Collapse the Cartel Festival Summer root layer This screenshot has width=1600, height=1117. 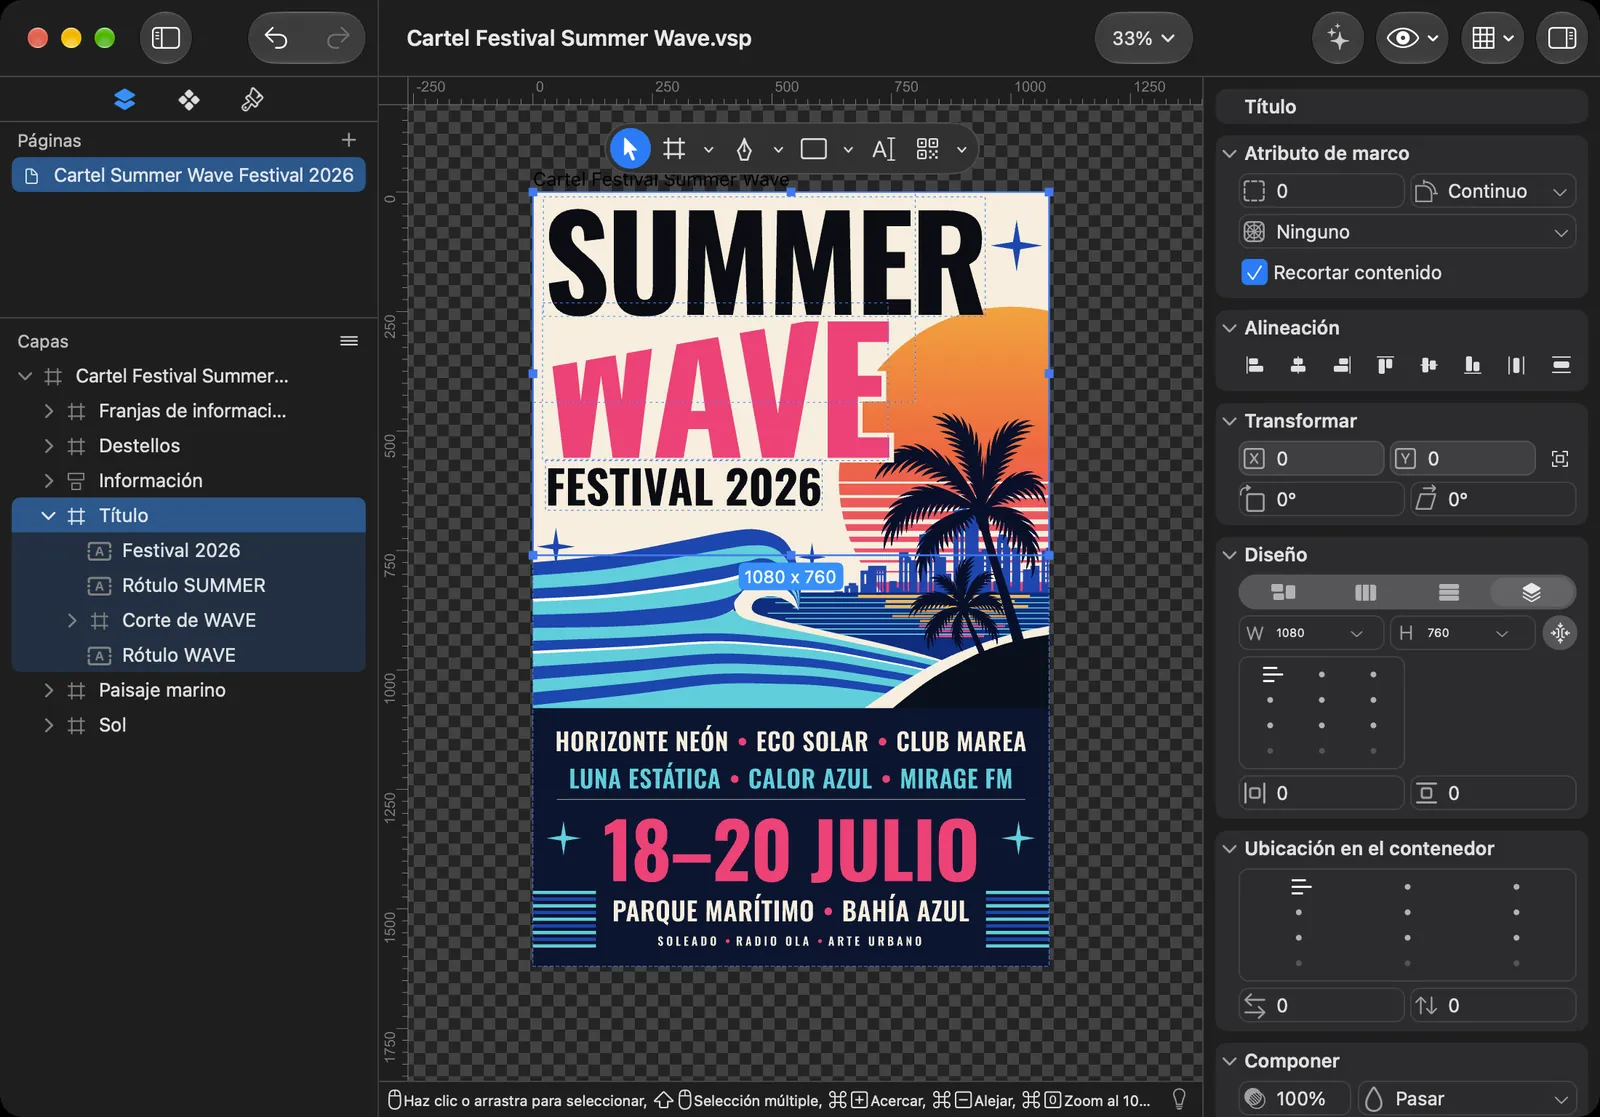[x=25, y=376]
